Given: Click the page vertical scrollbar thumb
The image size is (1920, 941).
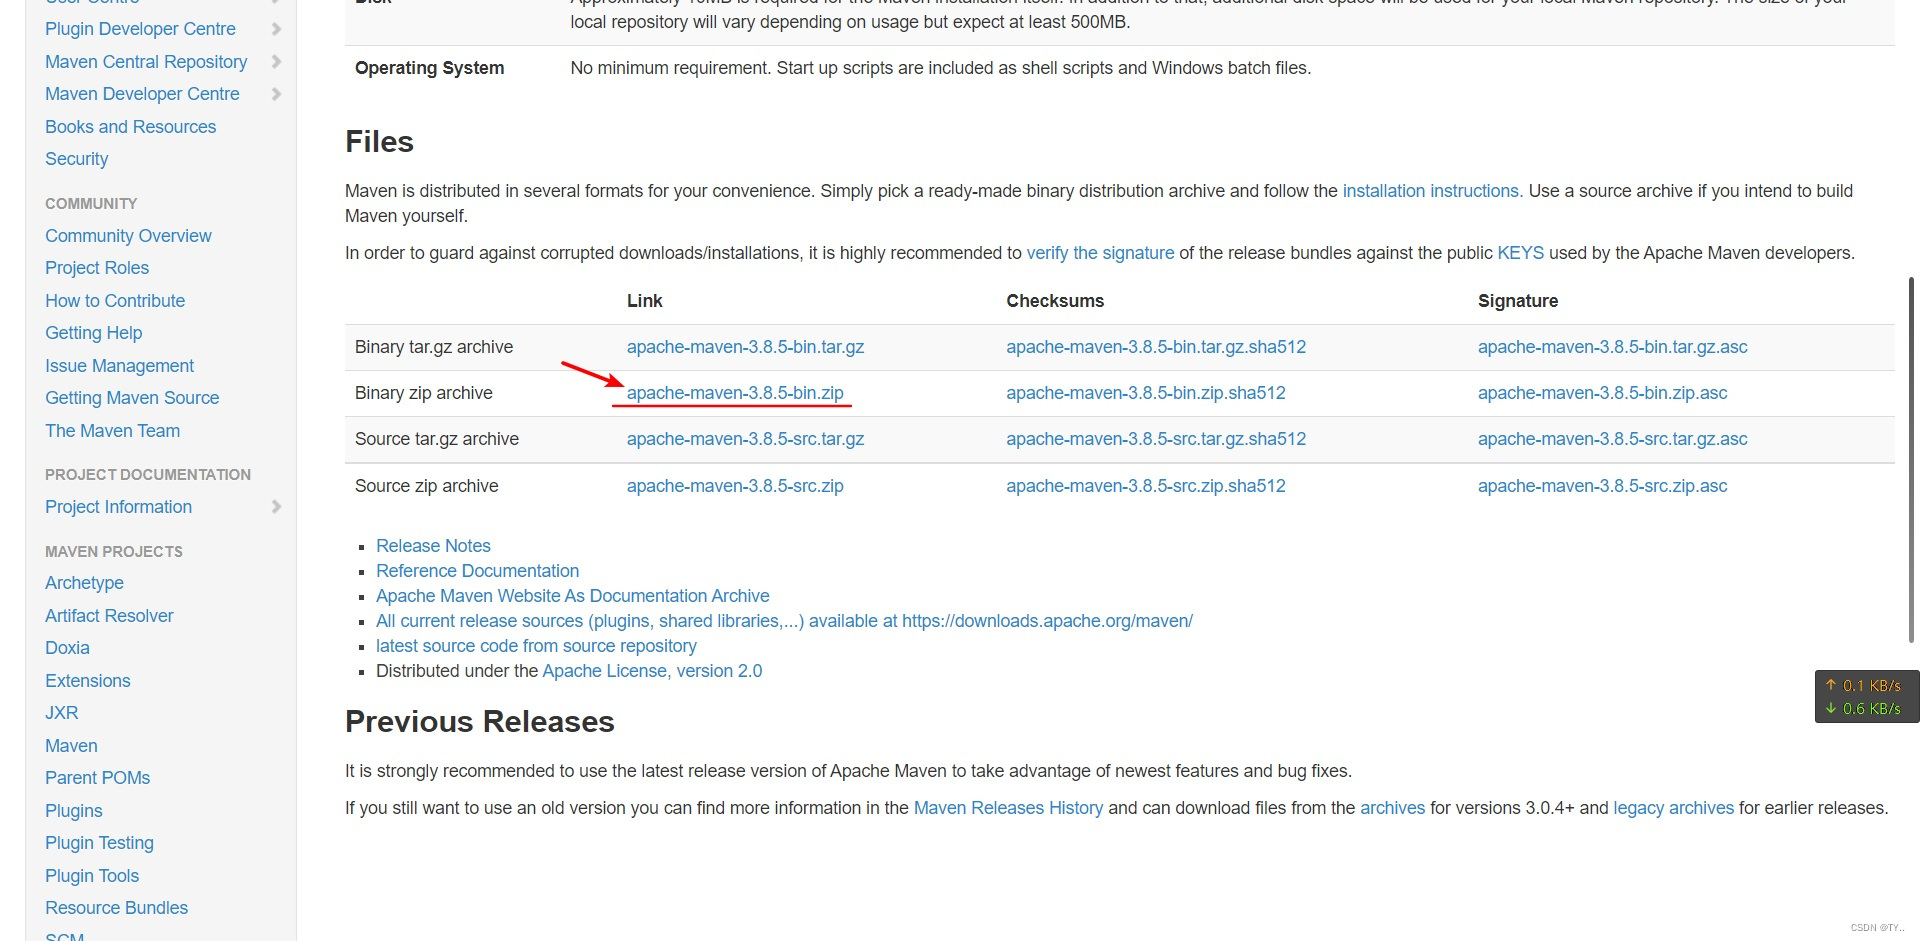Looking at the screenshot, I should [1911, 460].
